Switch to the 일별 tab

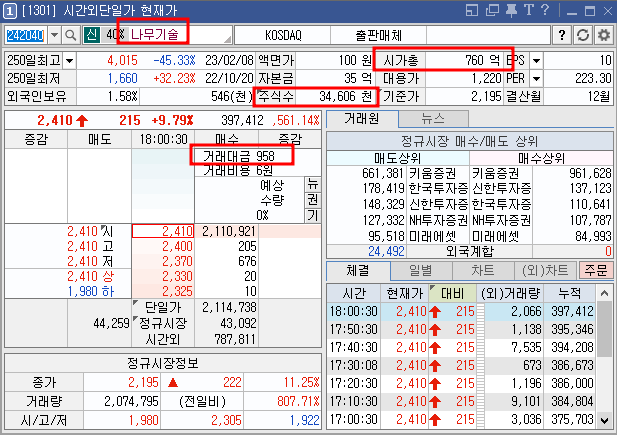point(421,270)
